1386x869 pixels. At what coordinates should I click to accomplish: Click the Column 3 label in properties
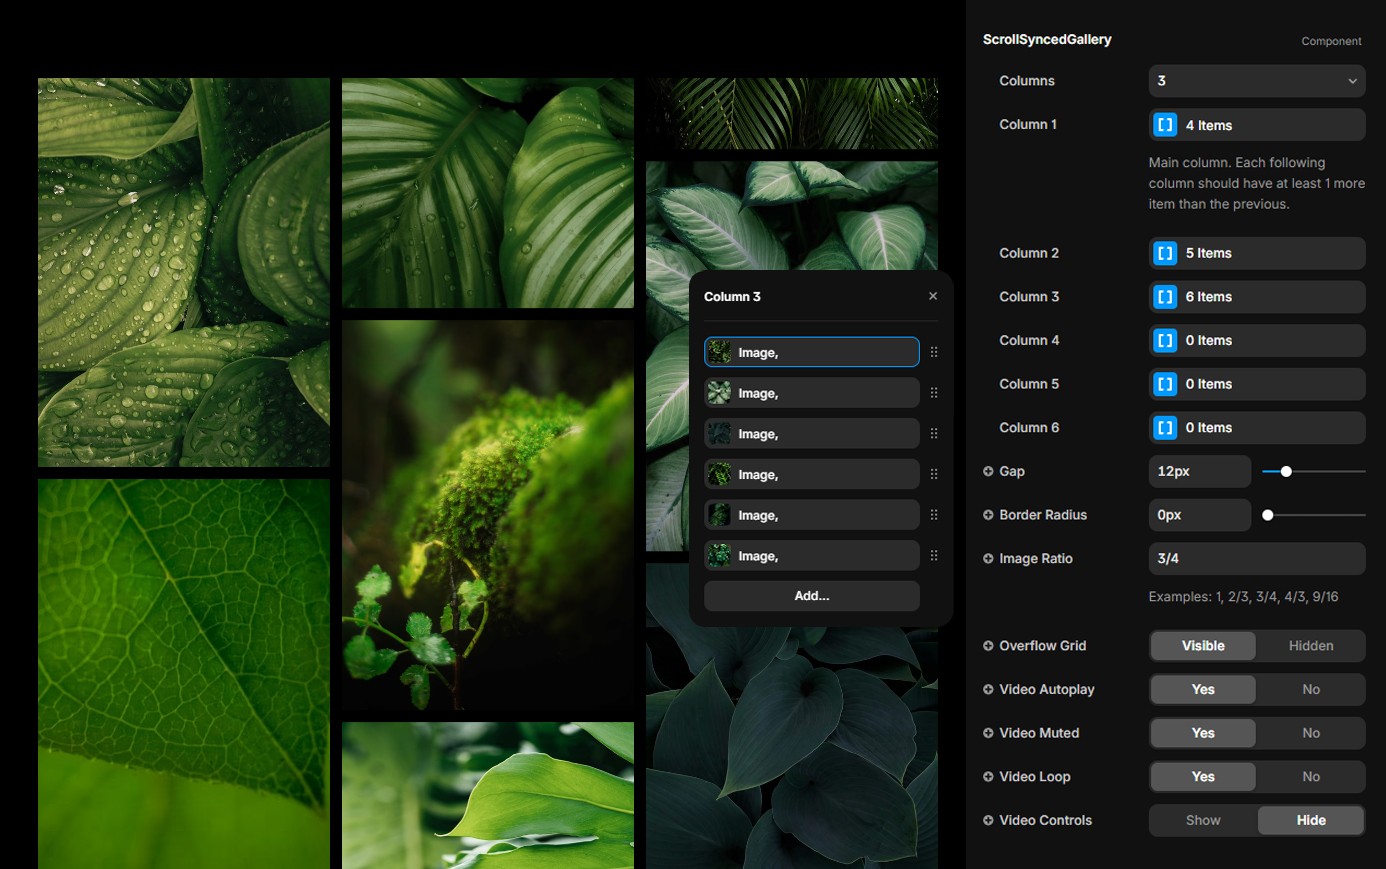coord(1029,297)
